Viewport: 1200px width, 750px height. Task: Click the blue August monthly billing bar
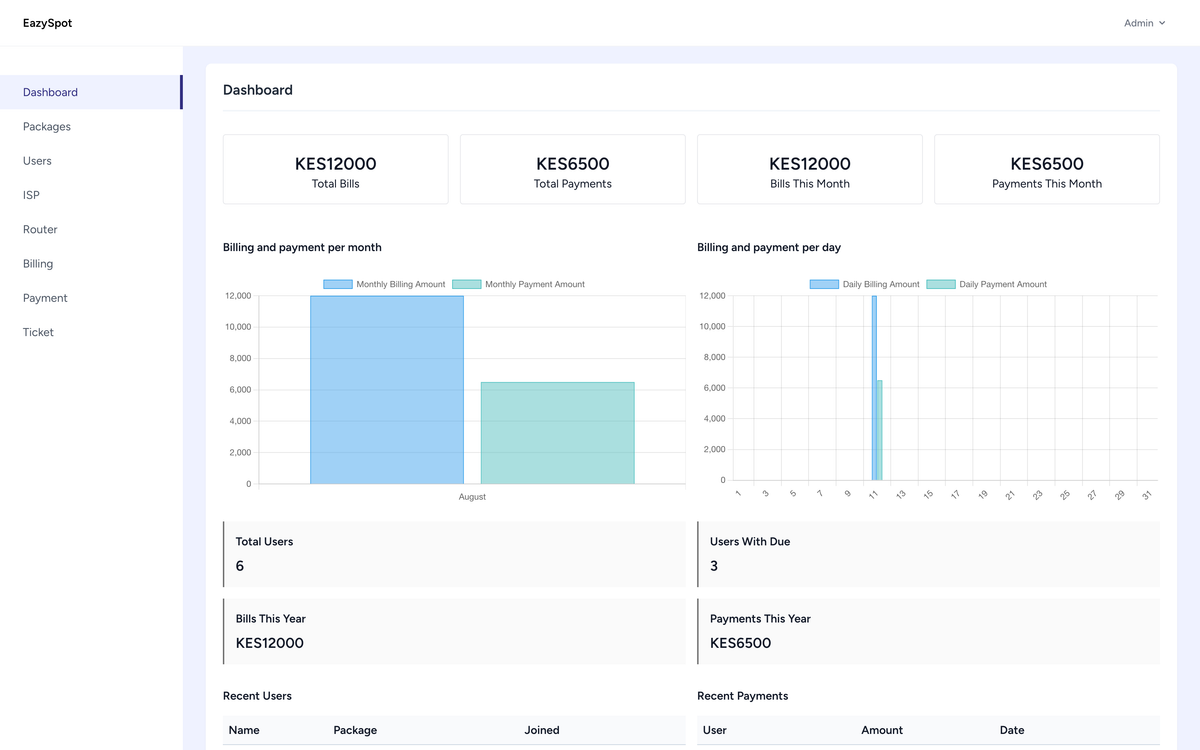(387, 390)
